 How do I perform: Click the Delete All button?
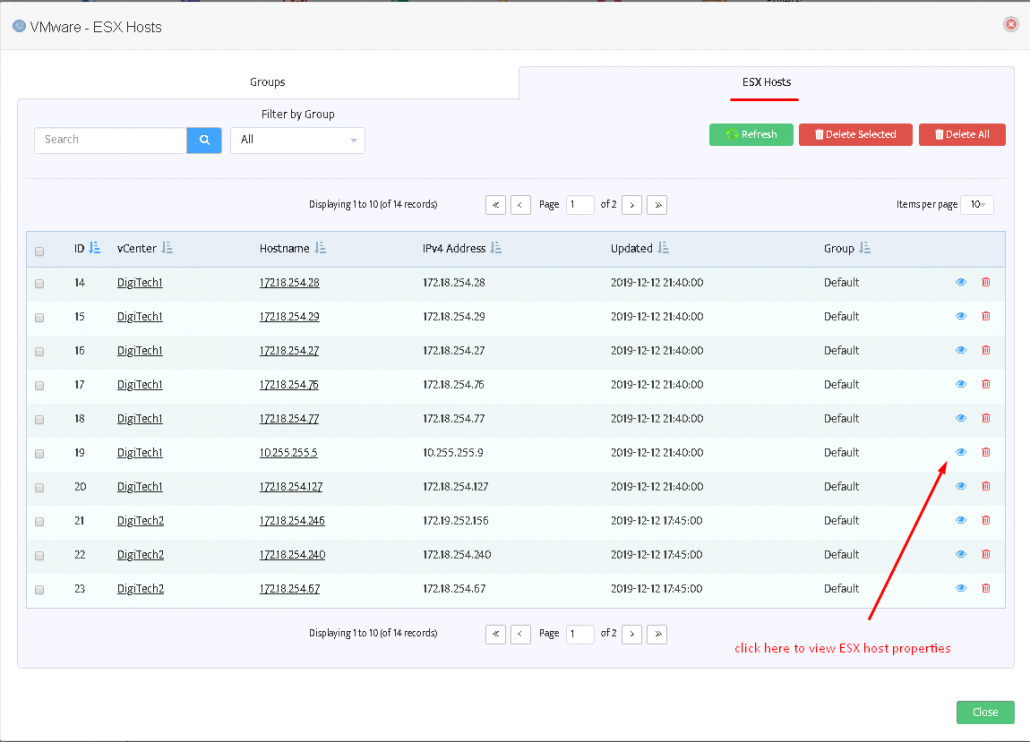pyautogui.click(x=961, y=134)
